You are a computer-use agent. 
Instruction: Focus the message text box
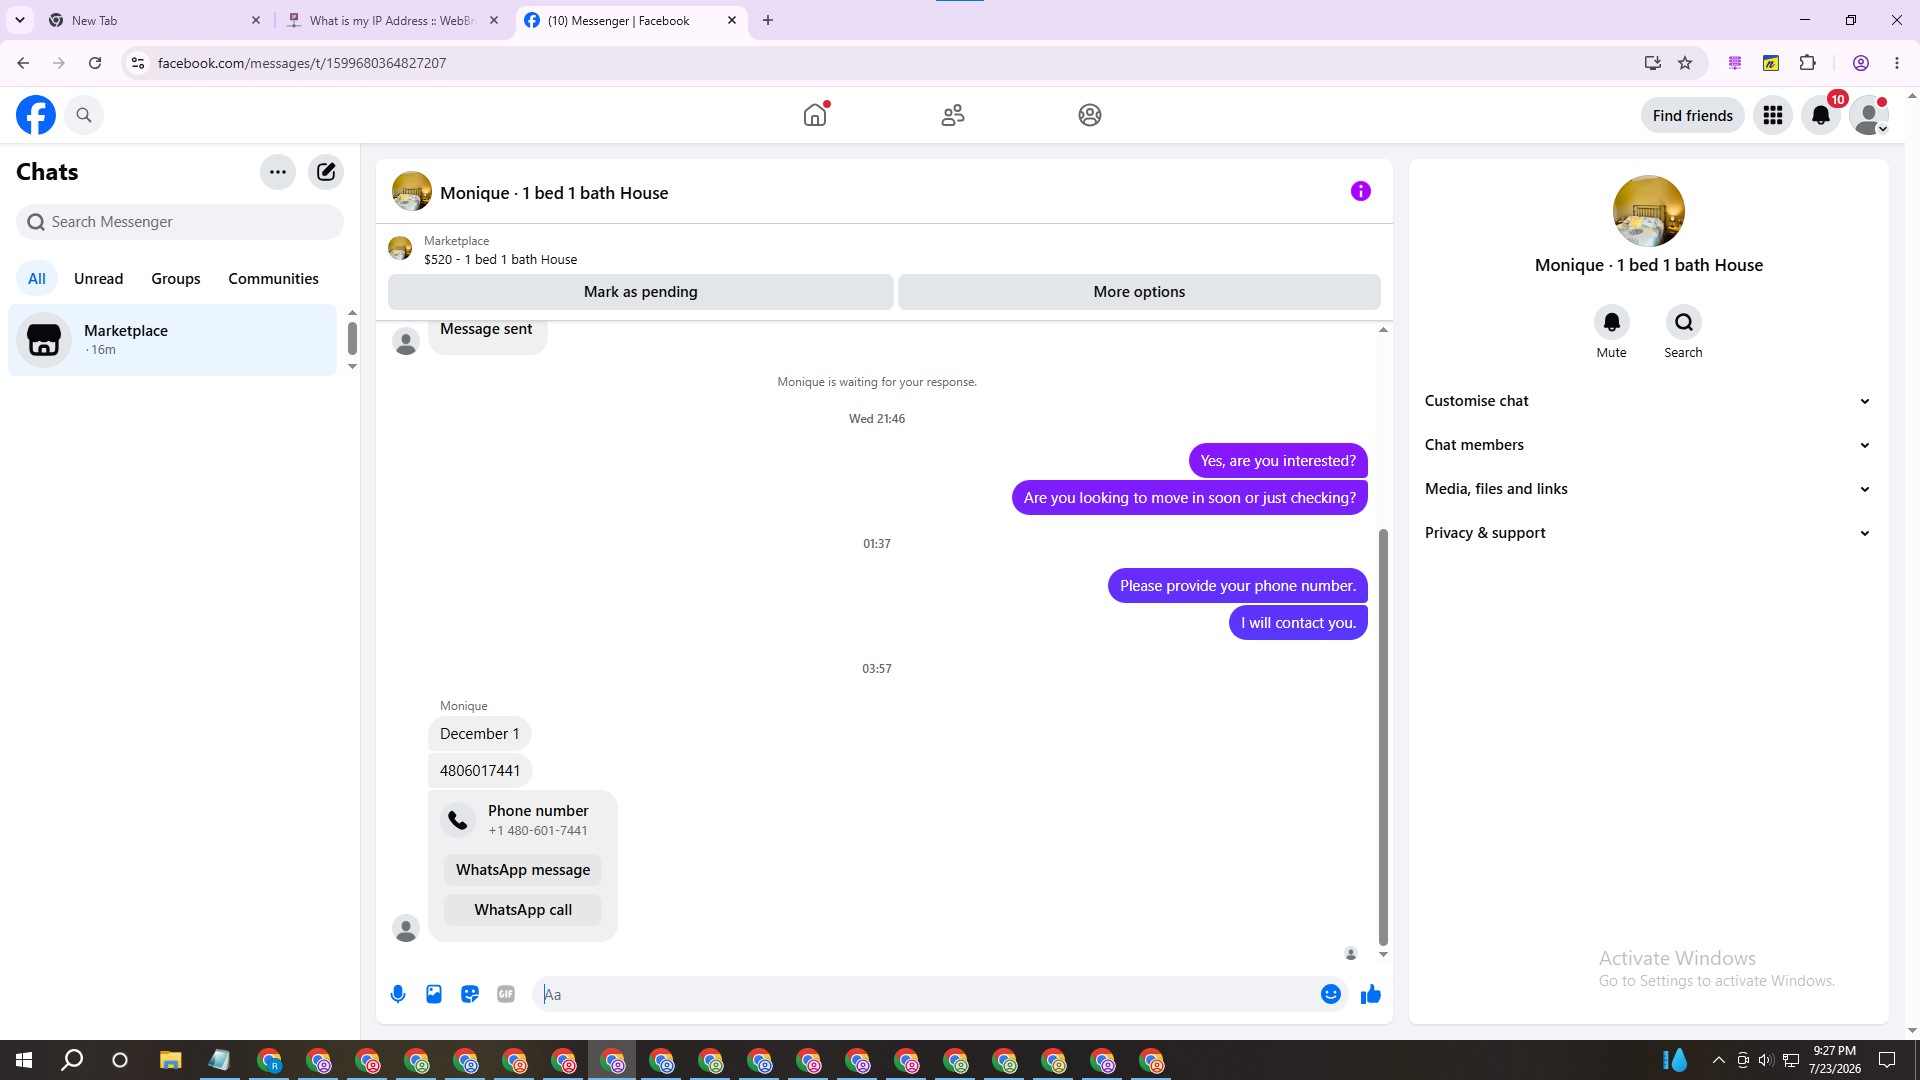pyautogui.click(x=925, y=994)
